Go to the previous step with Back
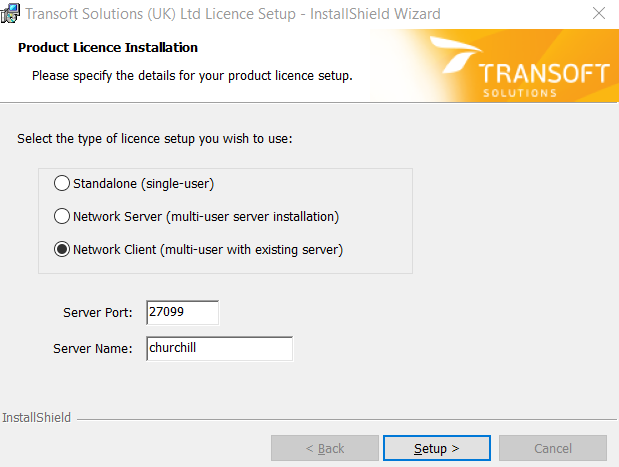 click(x=325, y=448)
